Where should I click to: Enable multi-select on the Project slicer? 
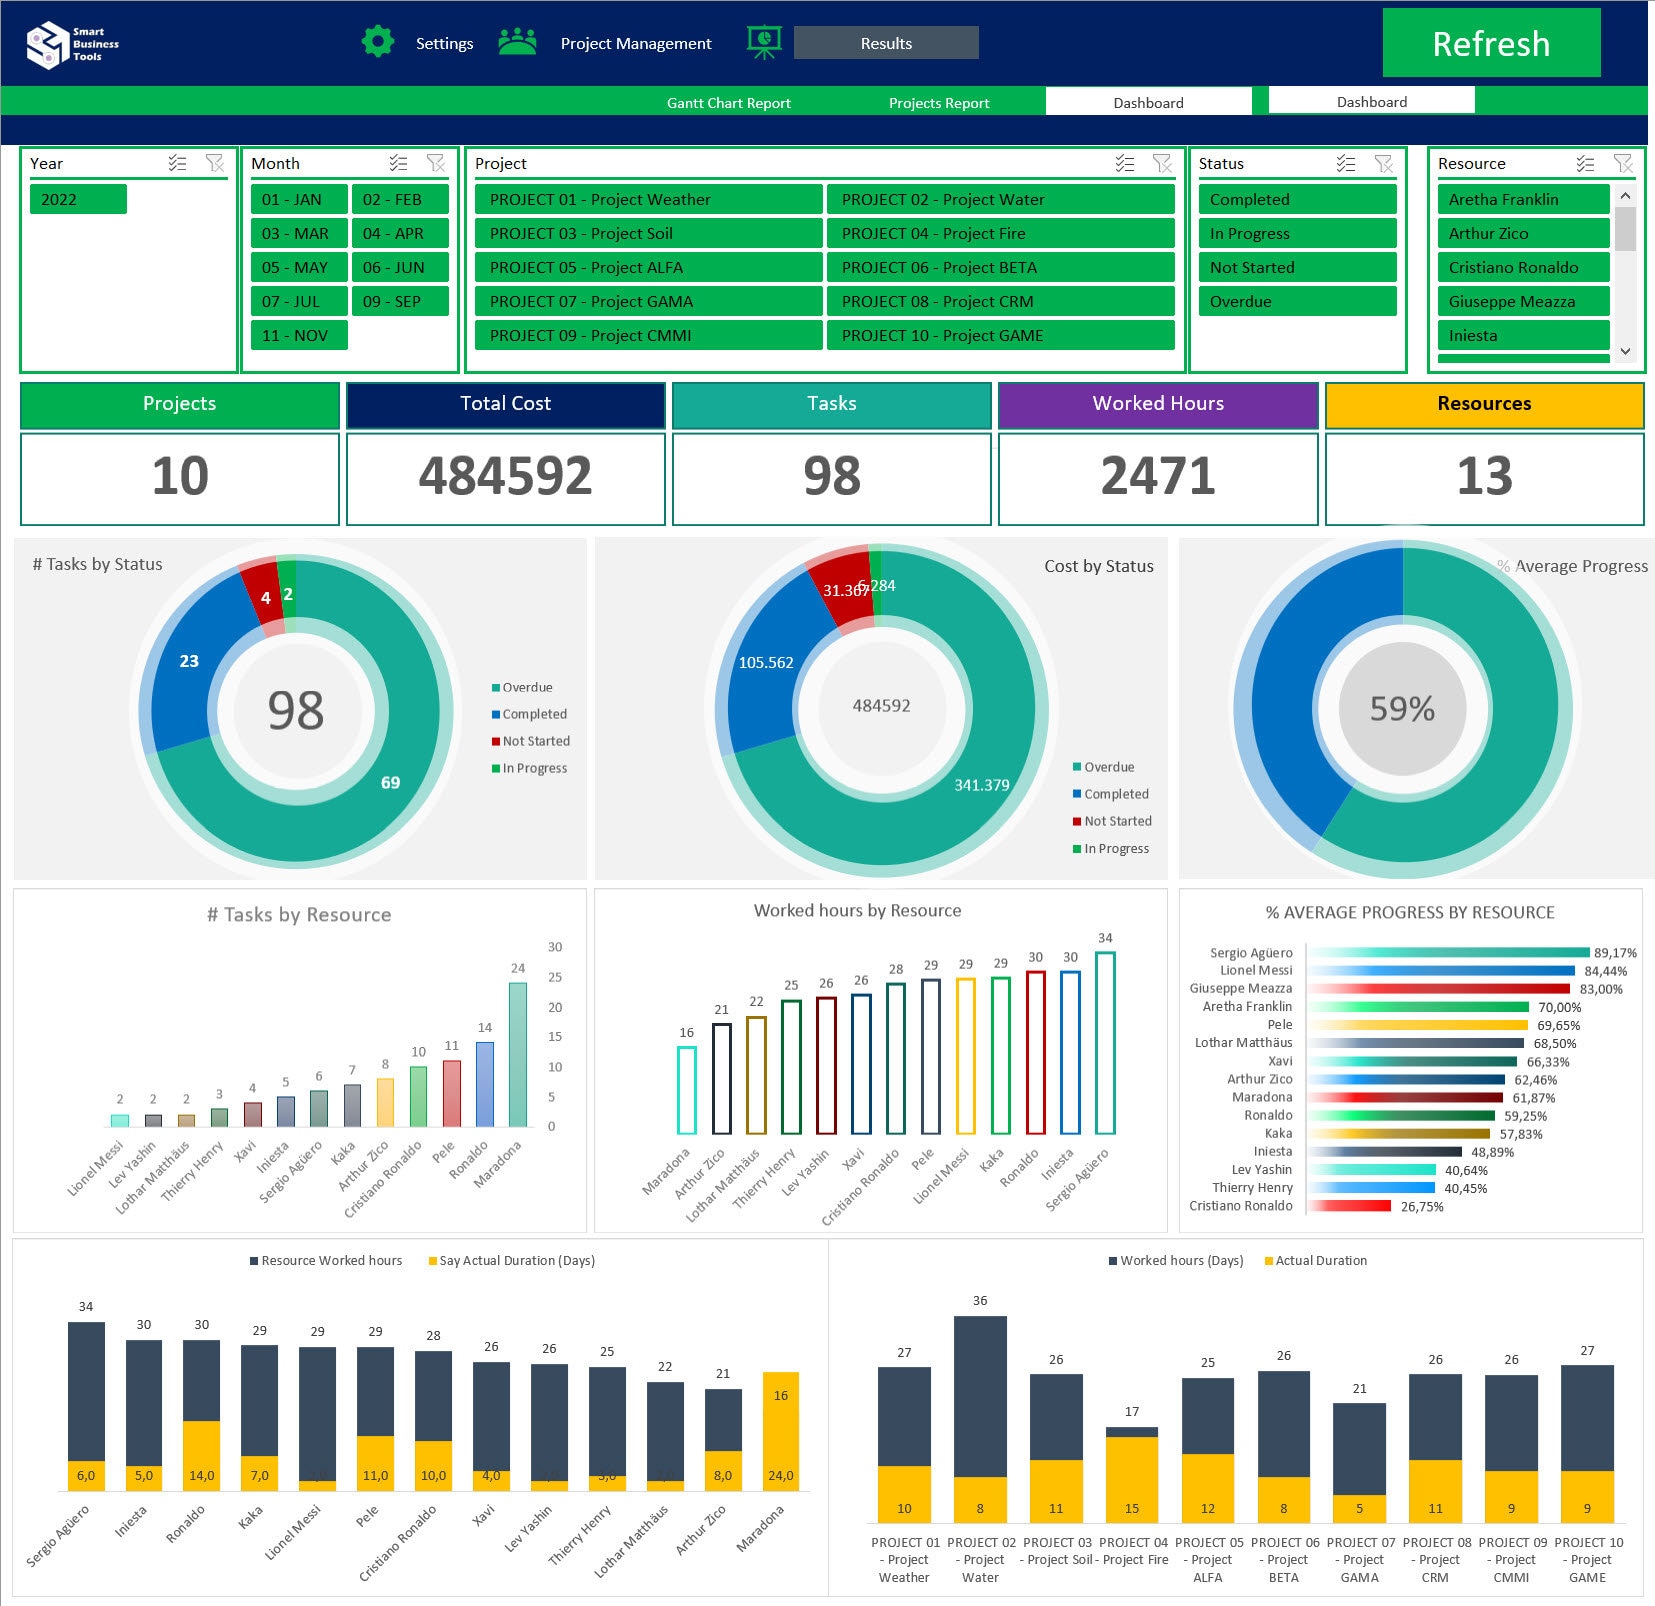tap(1124, 164)
